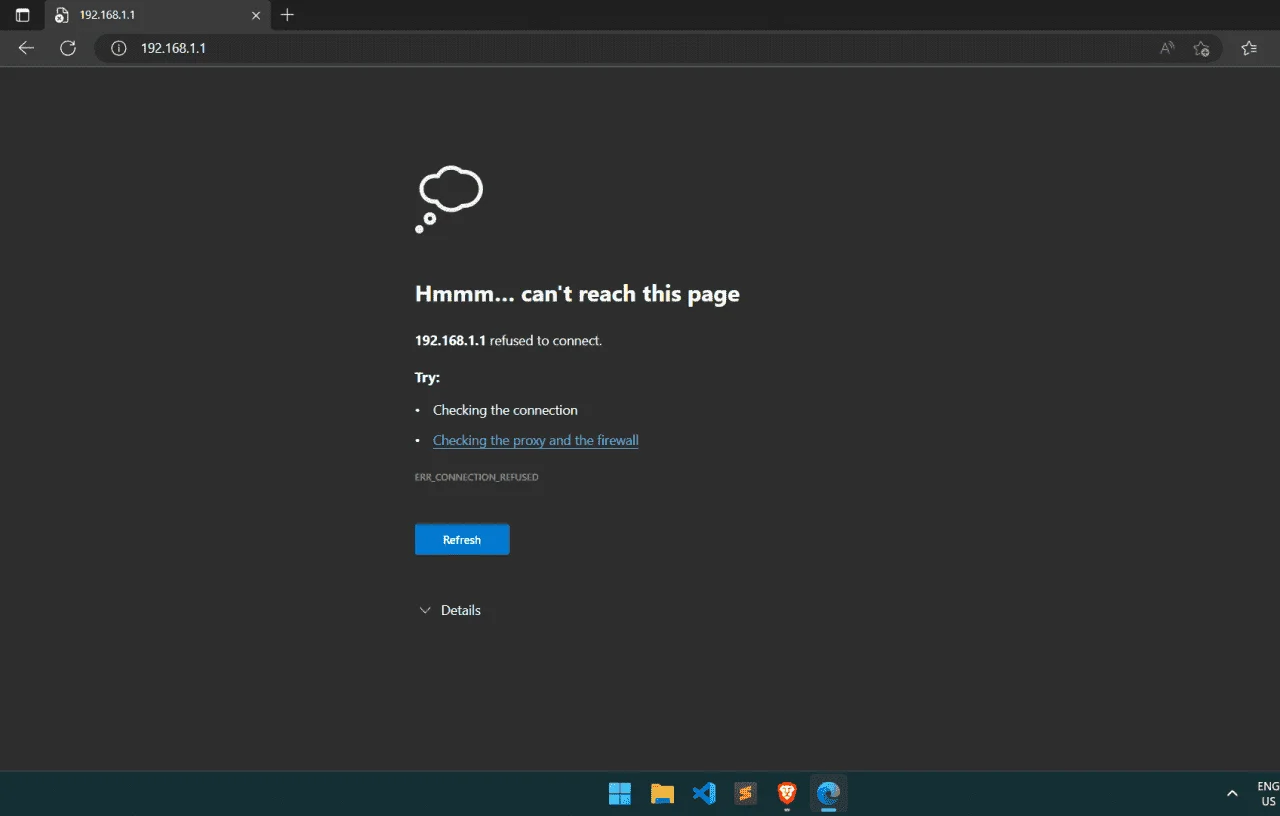Select the 192.168.1.1 browser tab
Viewport: 1280px width, 816px height.
point(156,15)
